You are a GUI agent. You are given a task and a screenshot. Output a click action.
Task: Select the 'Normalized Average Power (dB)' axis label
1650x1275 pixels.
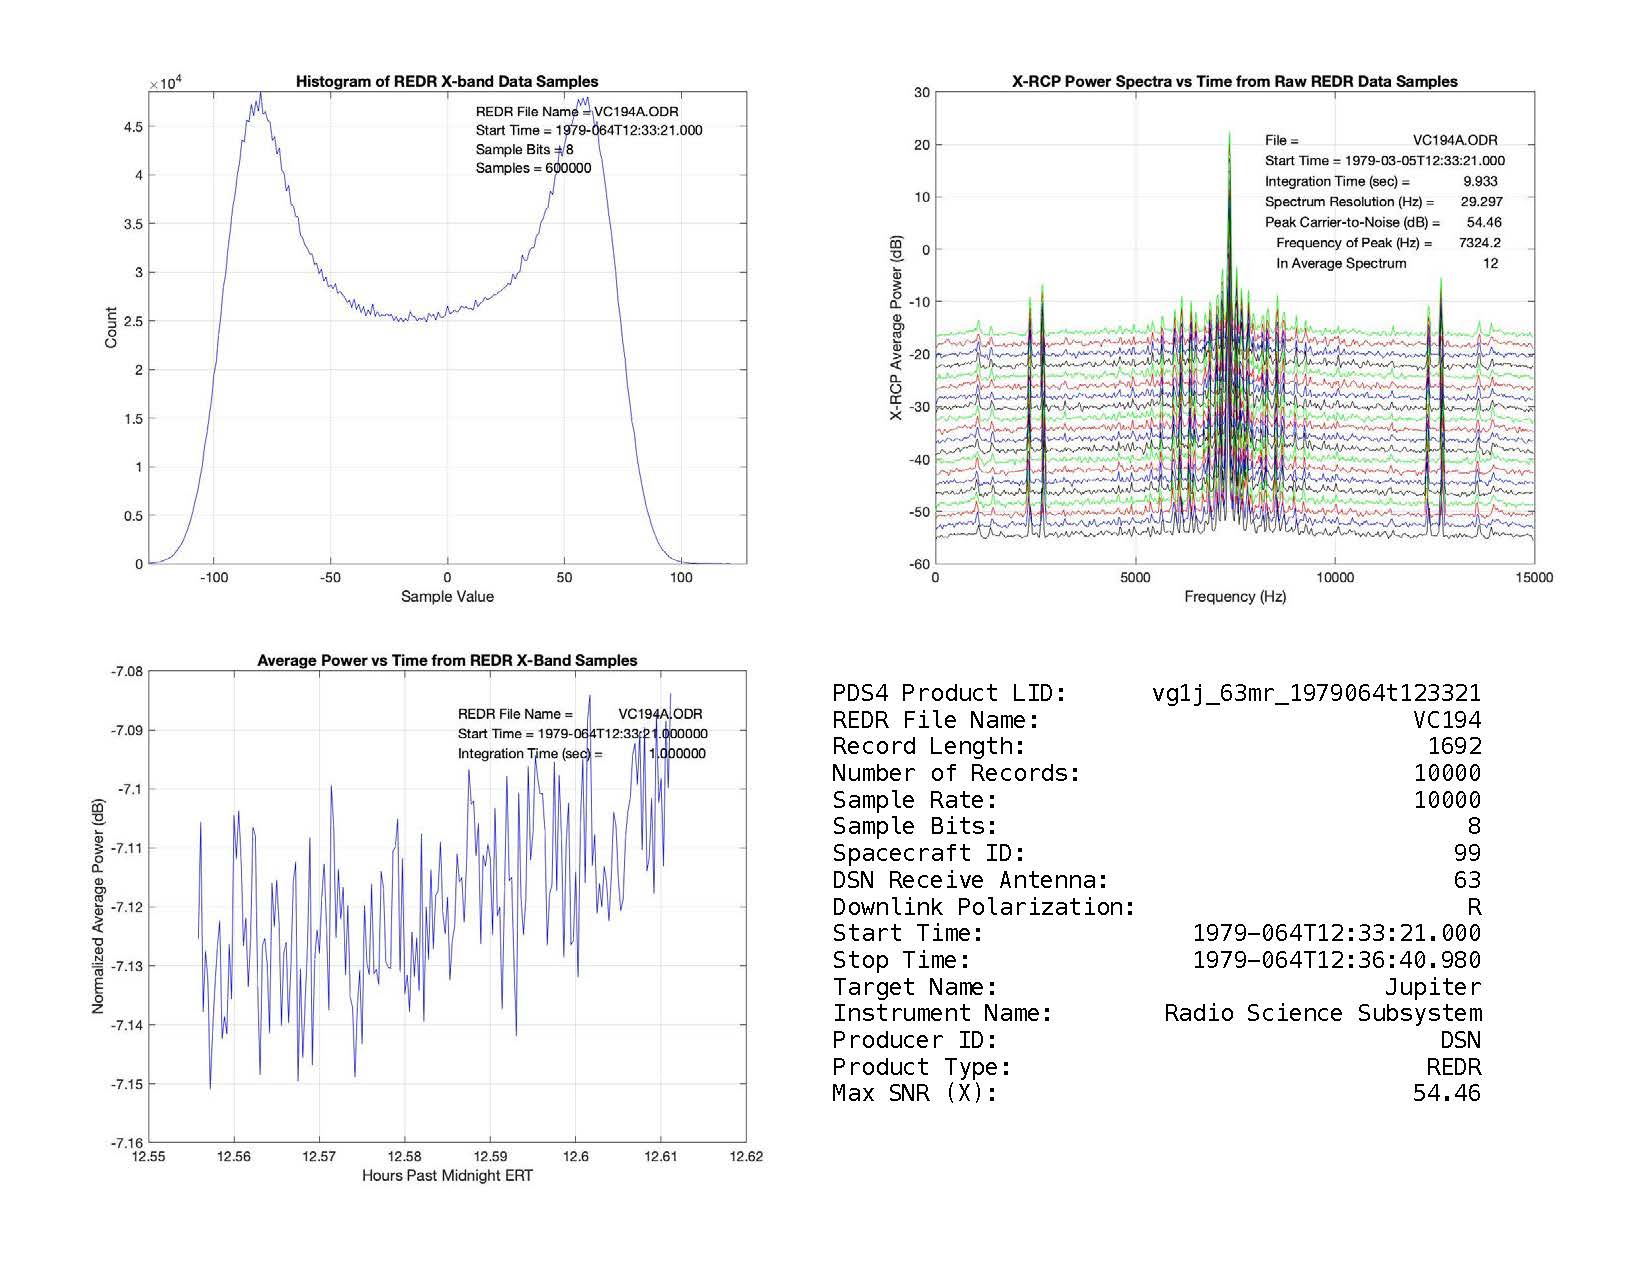98,907
